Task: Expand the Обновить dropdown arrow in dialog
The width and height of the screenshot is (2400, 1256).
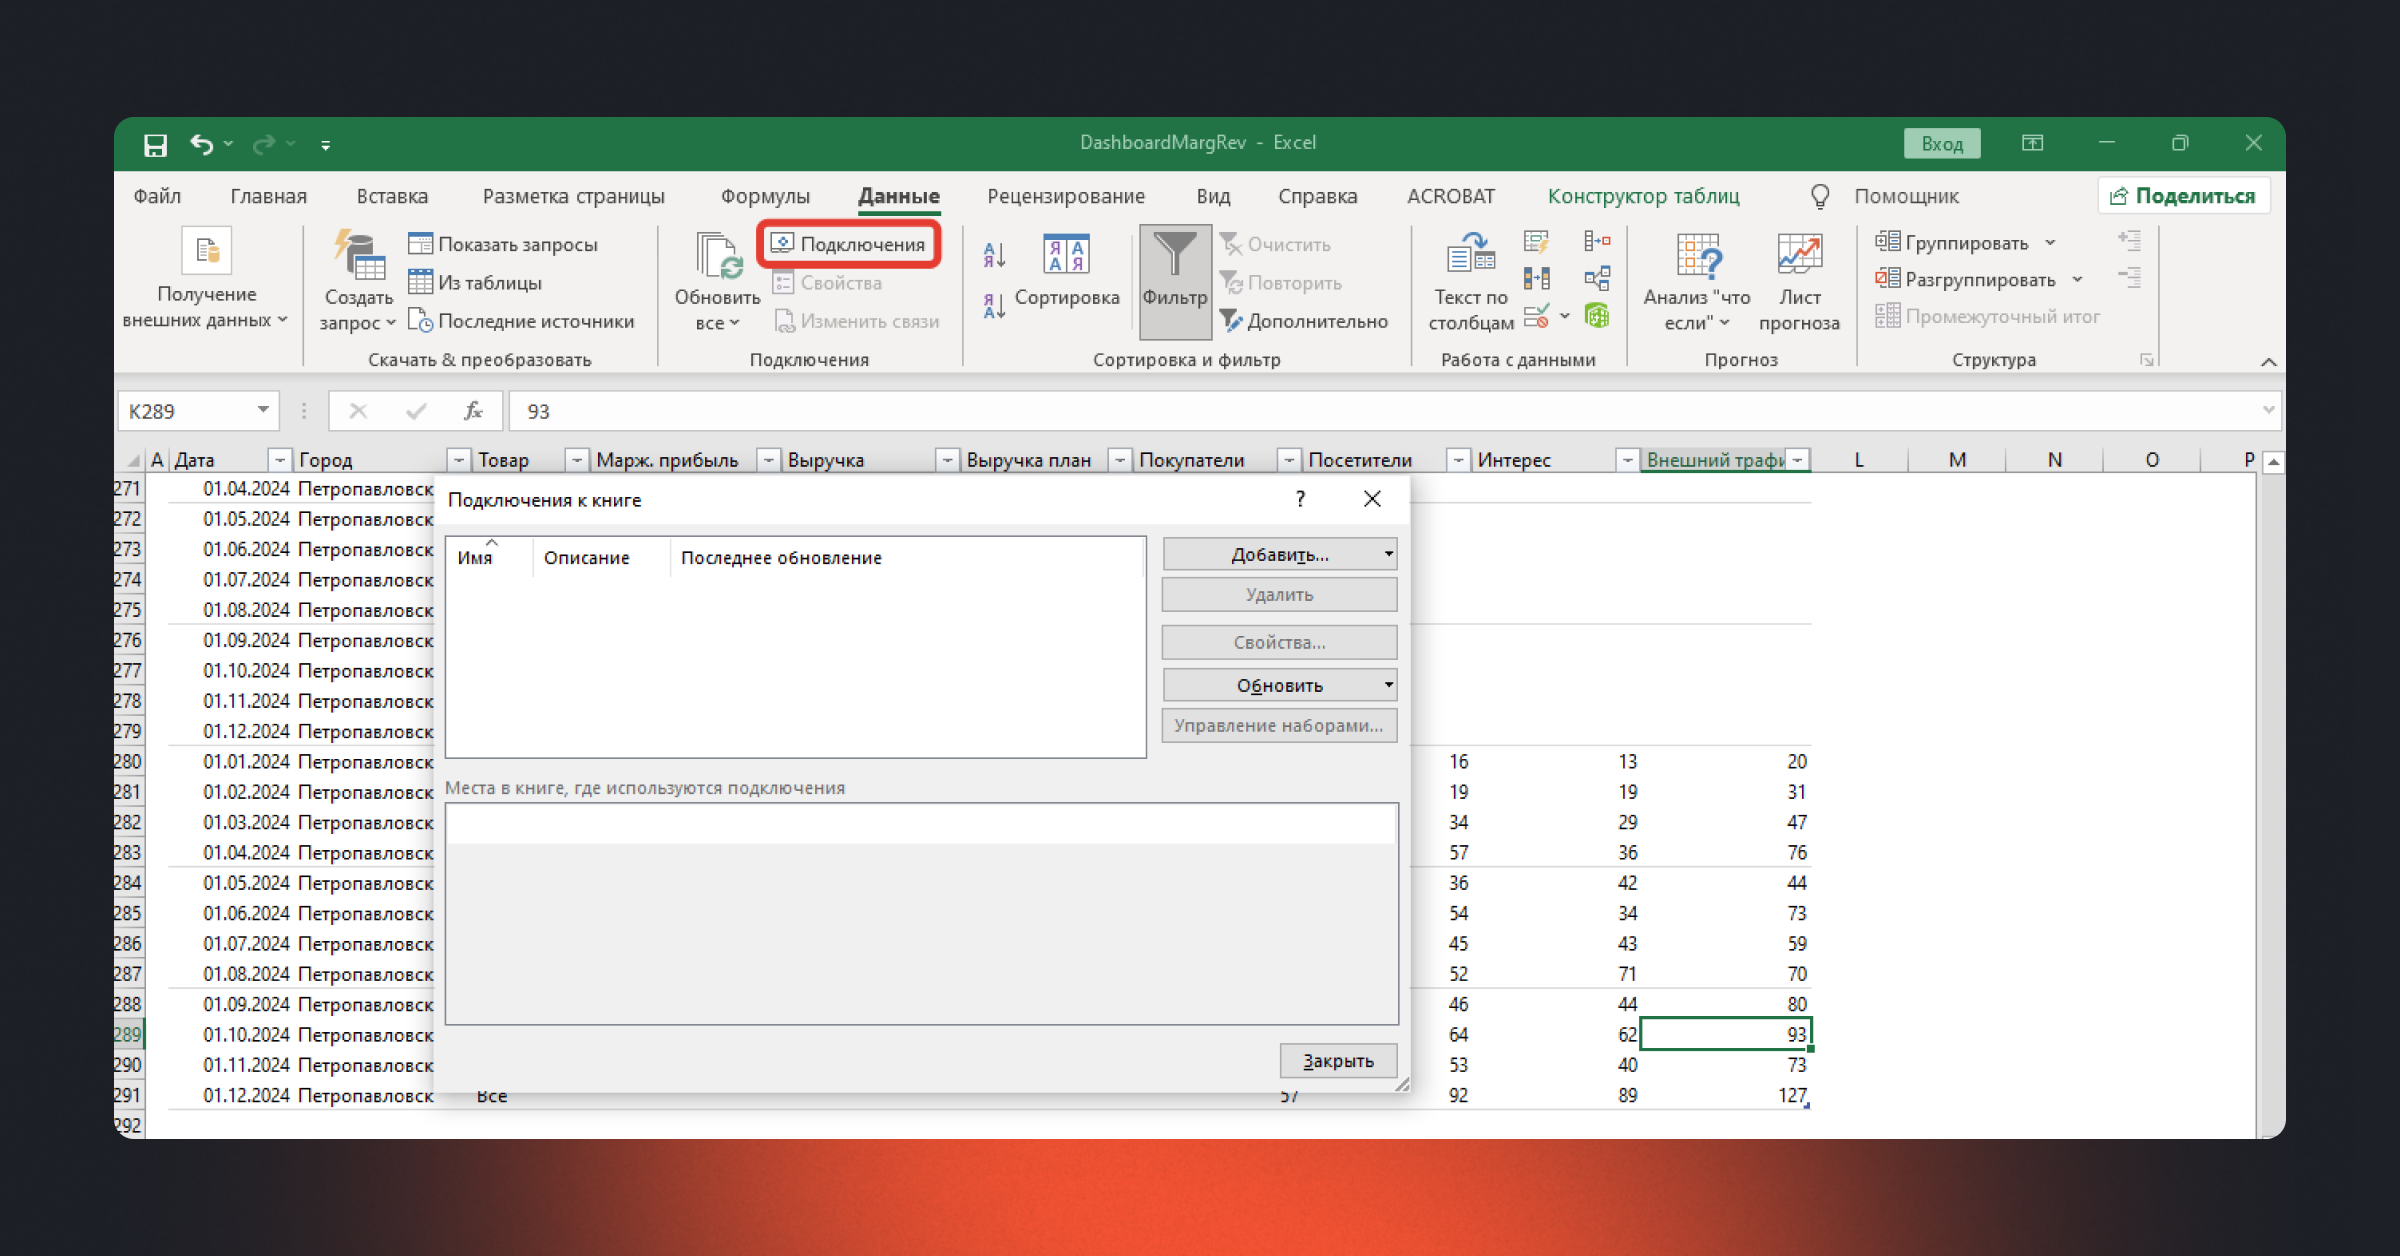Action: click(x=1388, y=685)
